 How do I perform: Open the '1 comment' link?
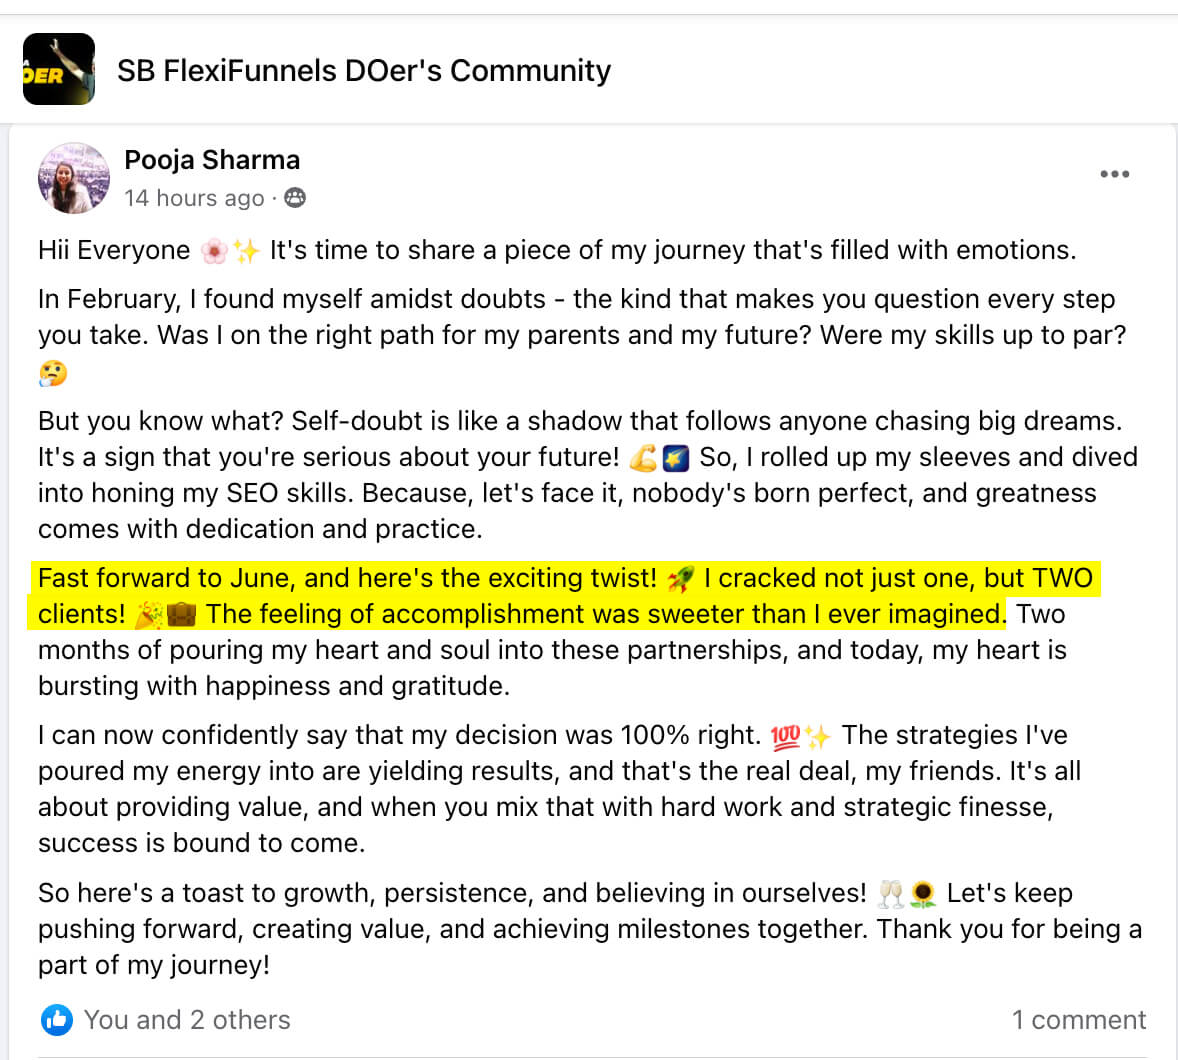[x=1080, y=1020]
